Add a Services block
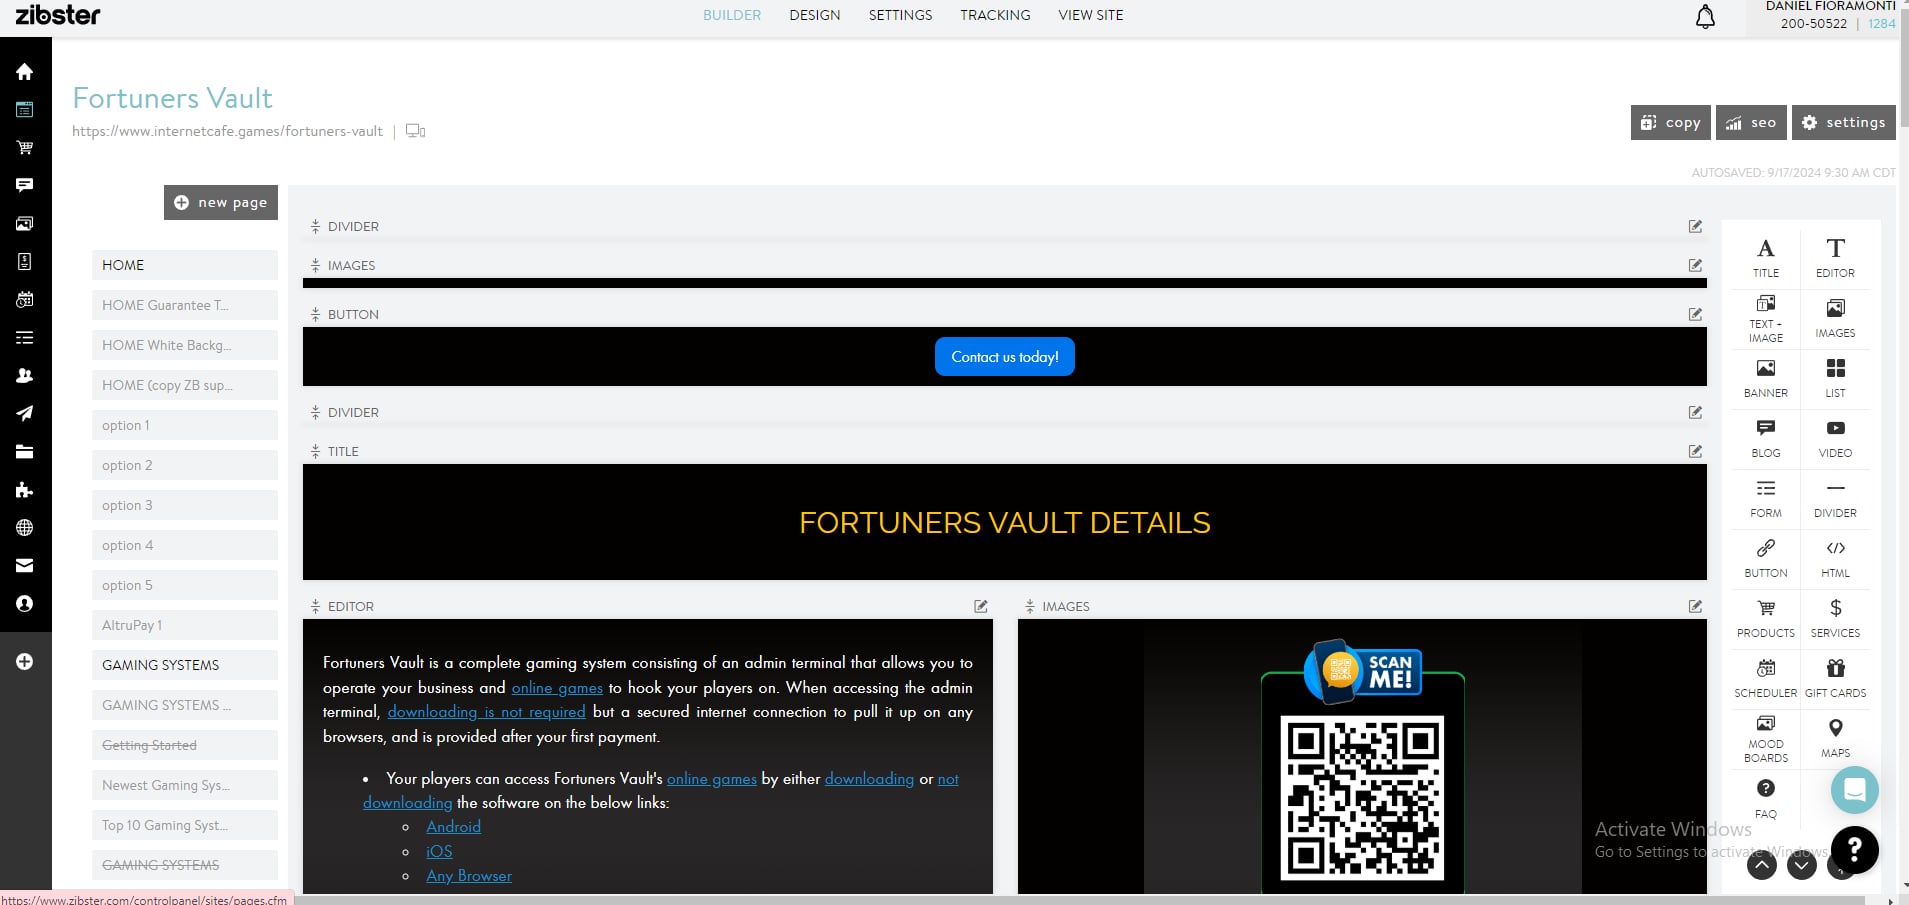Screen dimensions: 1909x905 1835,618
